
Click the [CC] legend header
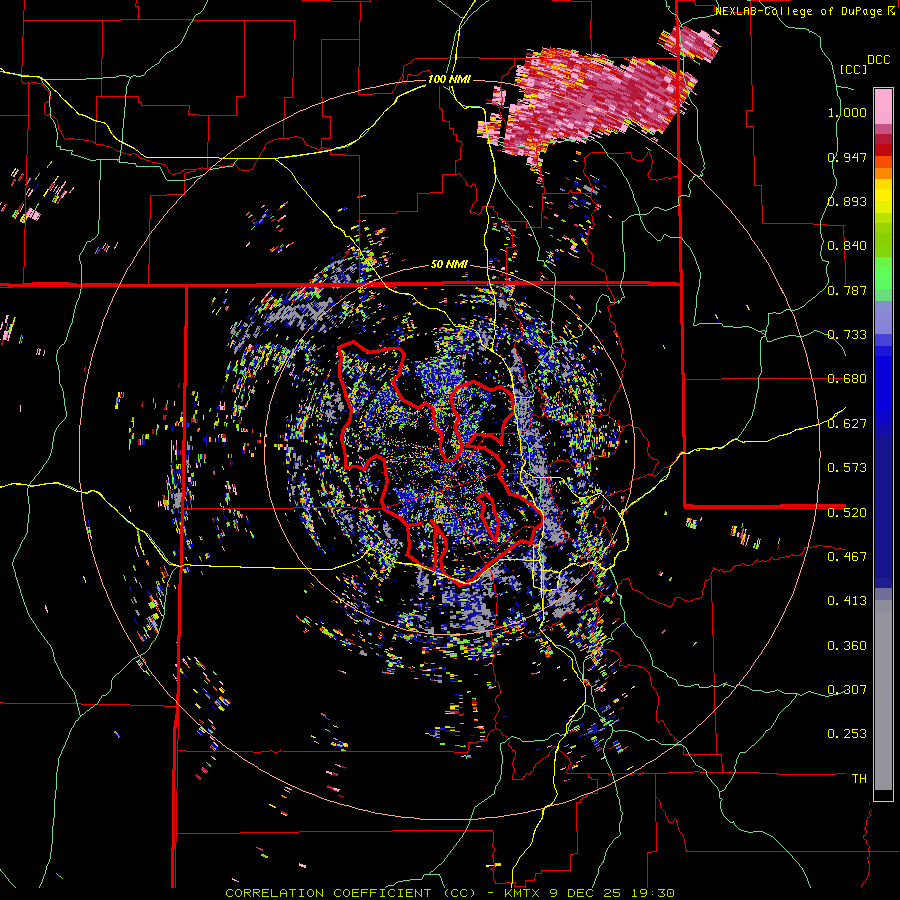(854, 69)
